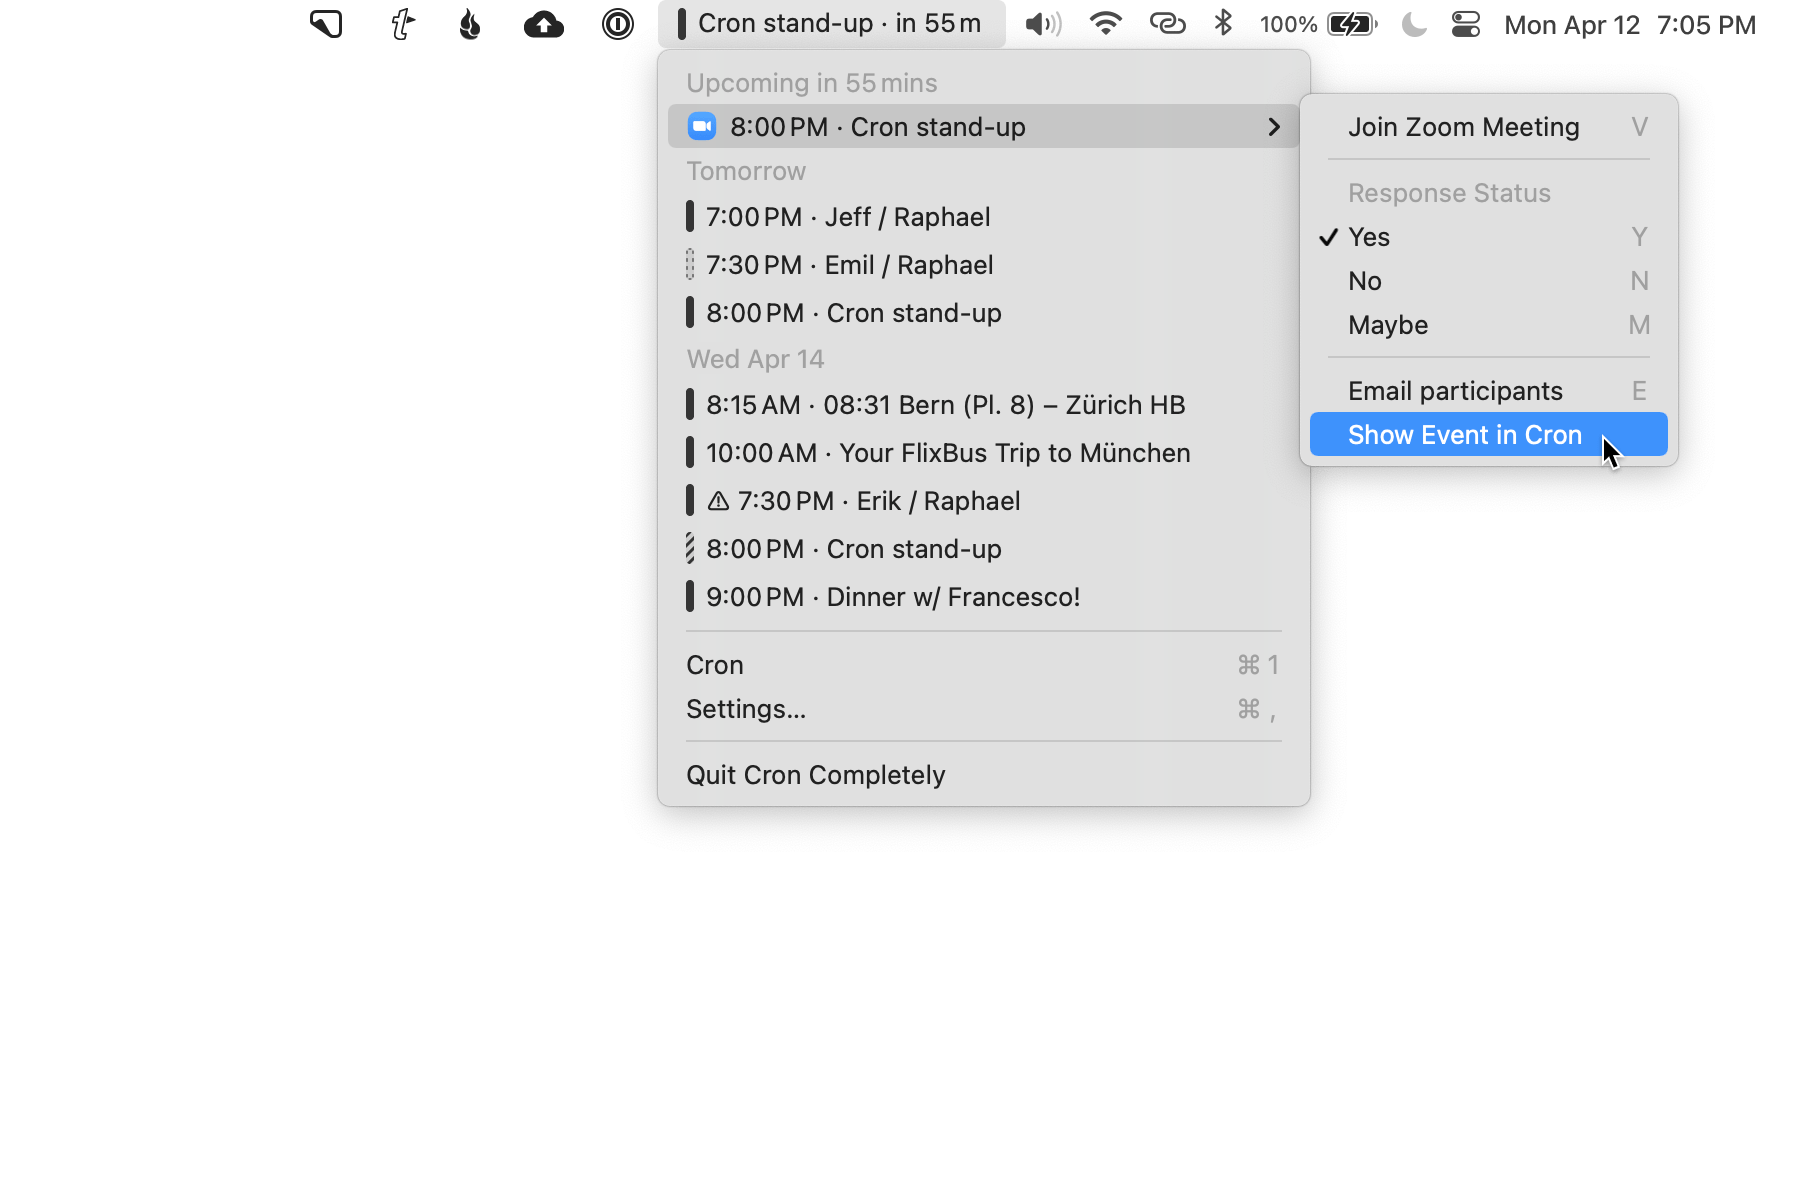Open the volume speaker menu

[1043, 24]
